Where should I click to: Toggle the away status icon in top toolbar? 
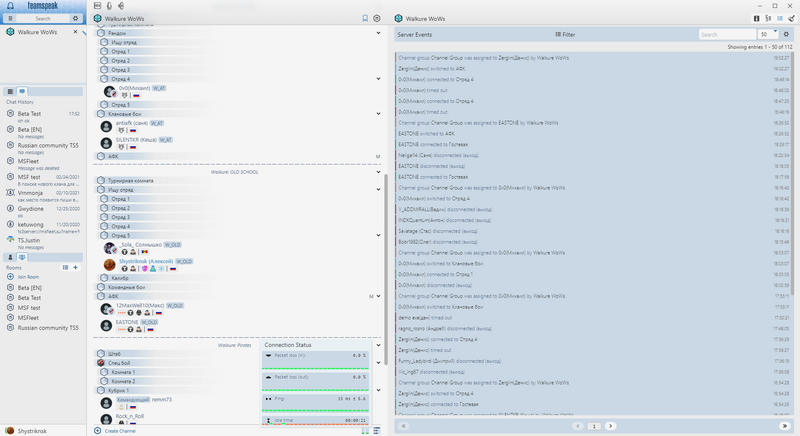pyautogui.click(x=97, y=6)
